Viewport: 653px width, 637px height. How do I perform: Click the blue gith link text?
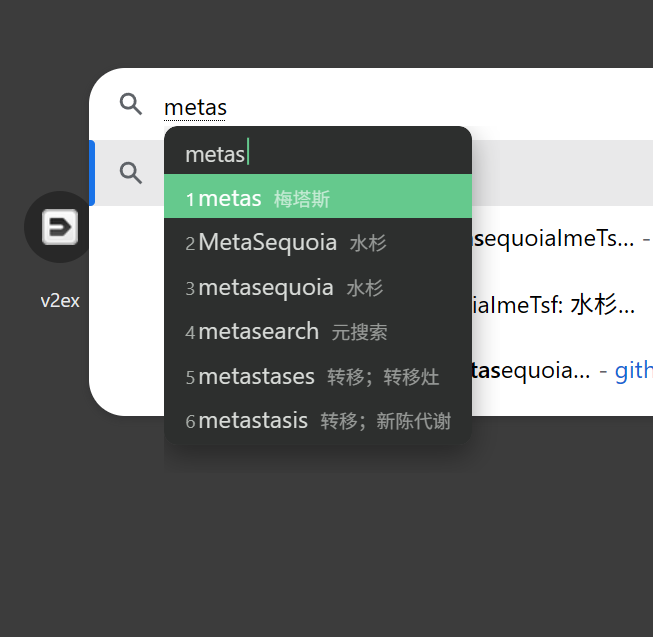point(633,370)
